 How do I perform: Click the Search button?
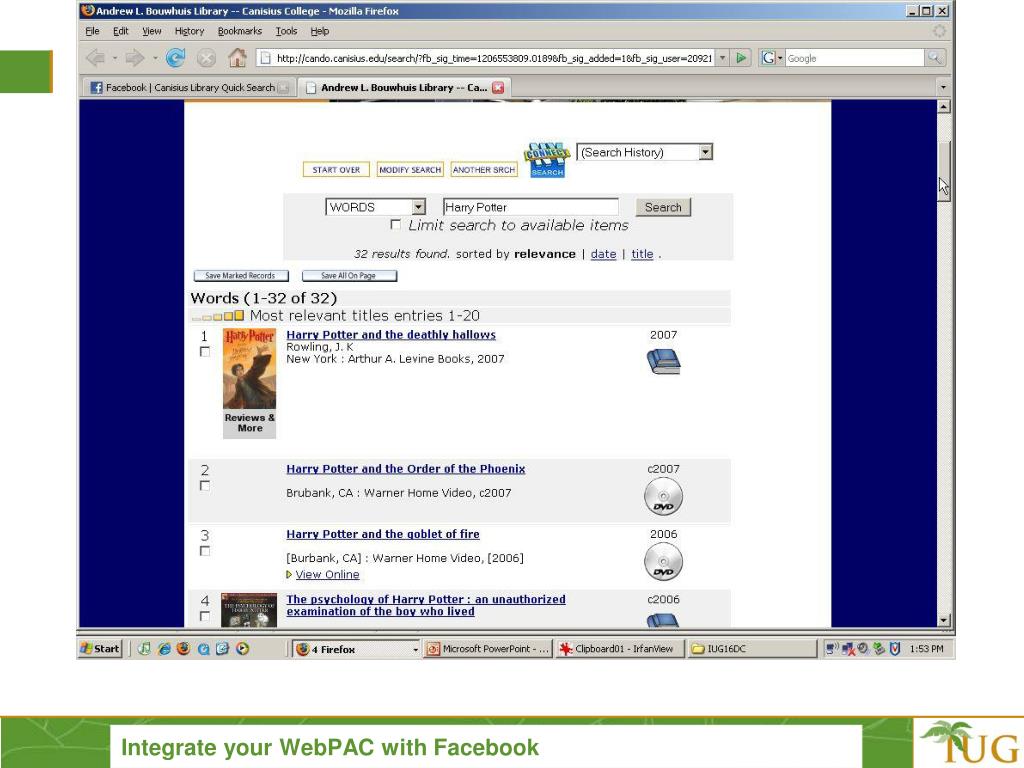pos(663,207)
